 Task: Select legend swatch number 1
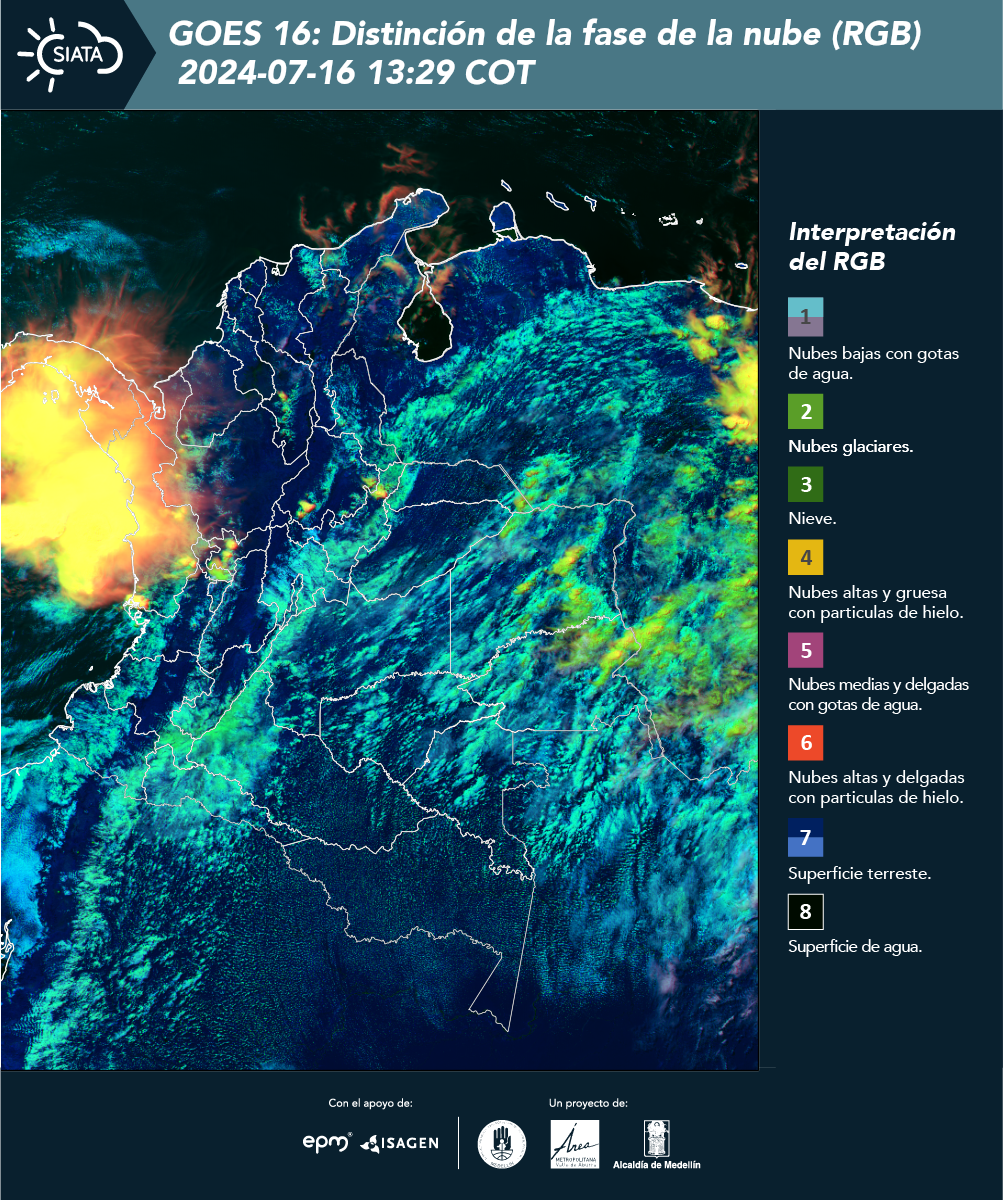[x=805, y=316]
